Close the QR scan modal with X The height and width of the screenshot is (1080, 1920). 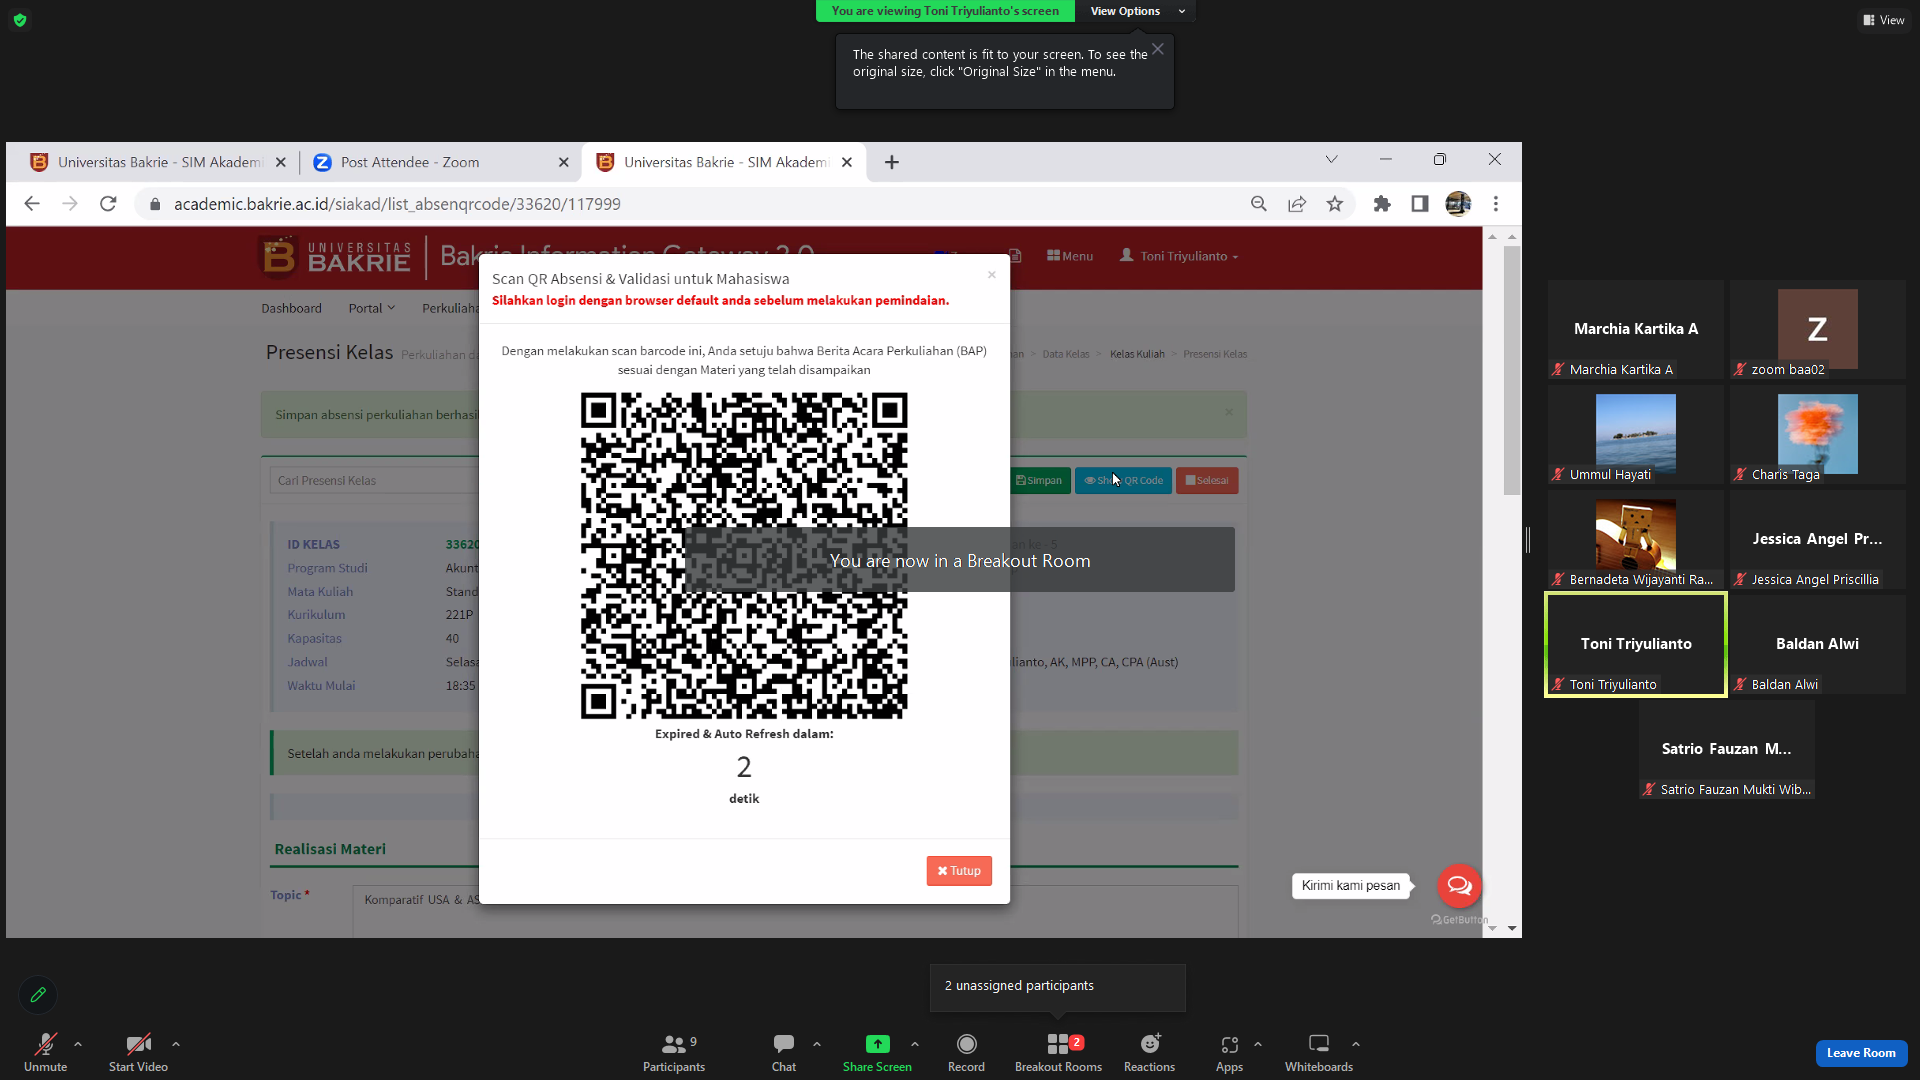click(x=992, y=275)
